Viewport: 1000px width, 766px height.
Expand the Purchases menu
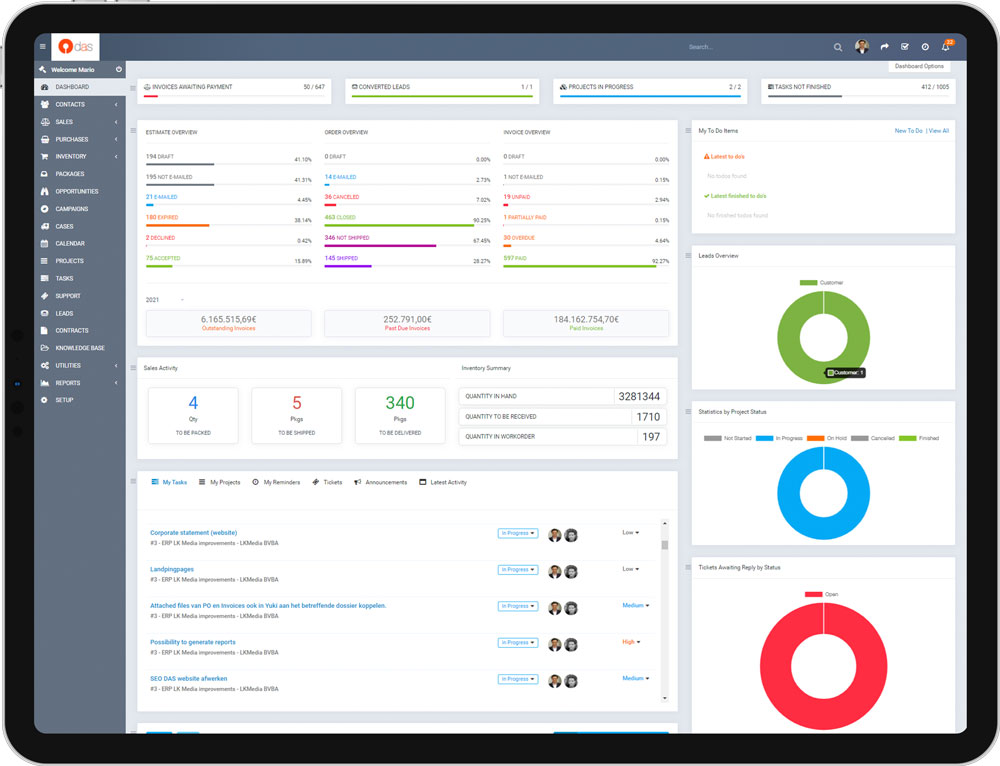(x=80, y=139)
